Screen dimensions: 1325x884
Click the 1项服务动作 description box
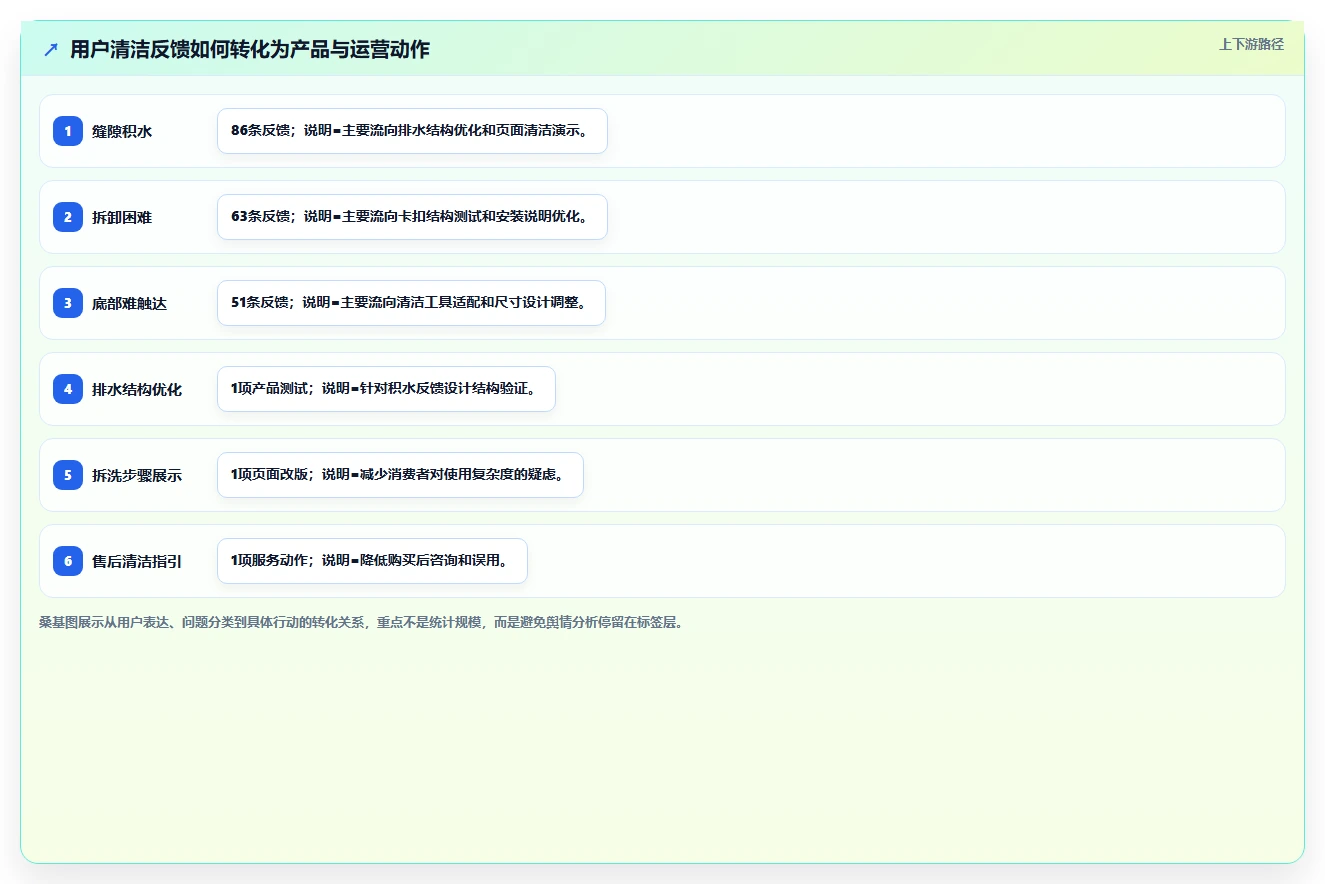(372, 561)
